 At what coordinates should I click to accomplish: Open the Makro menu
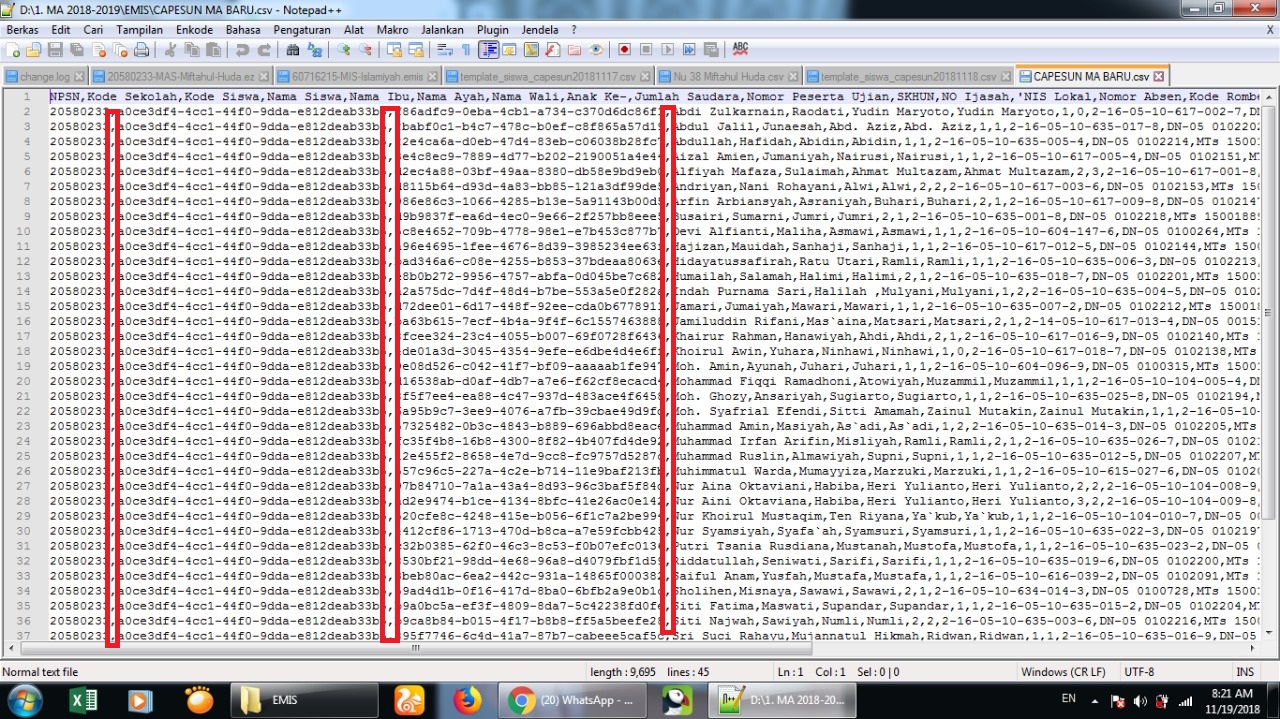(392, 30)
